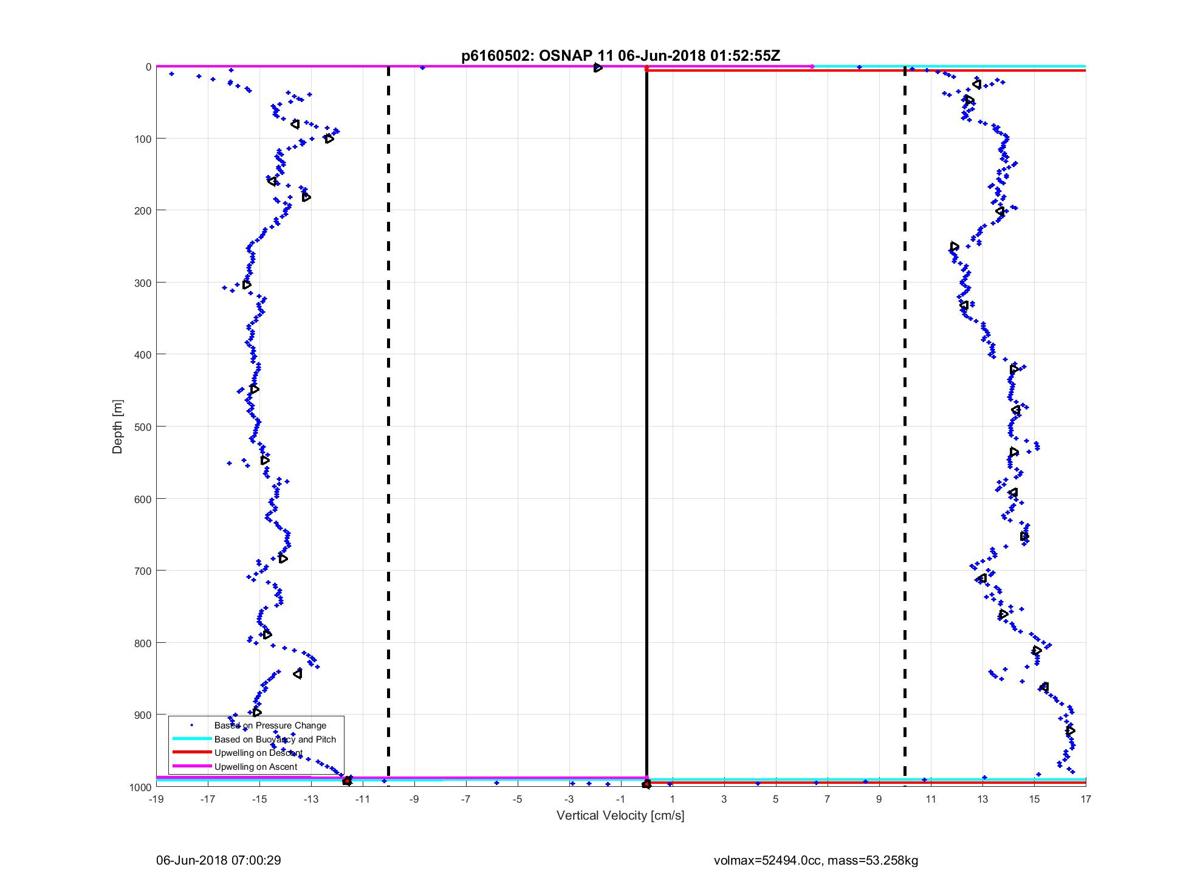Screen dimensions: 1200x885
Task: Click depth axis tick label "200"
Action: click(x=142, y=211)
